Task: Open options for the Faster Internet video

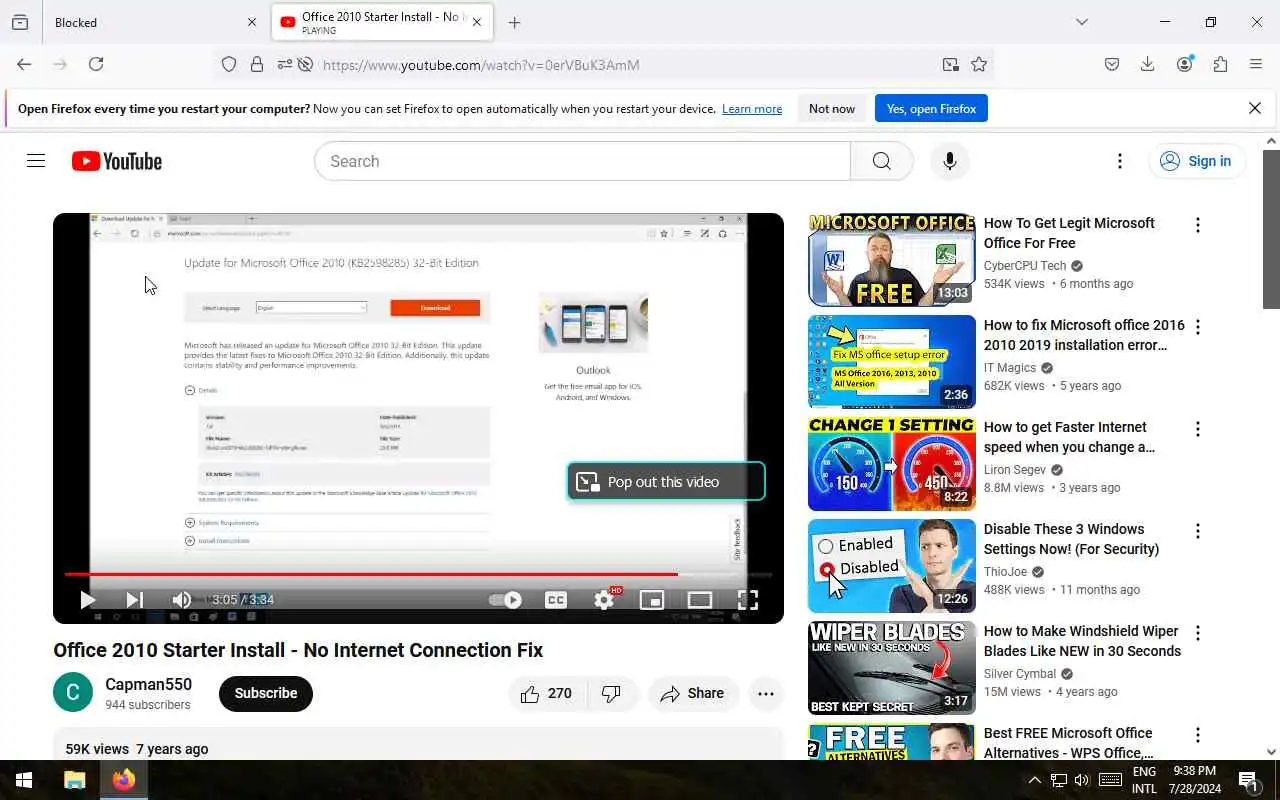Action: (1197, 429)
